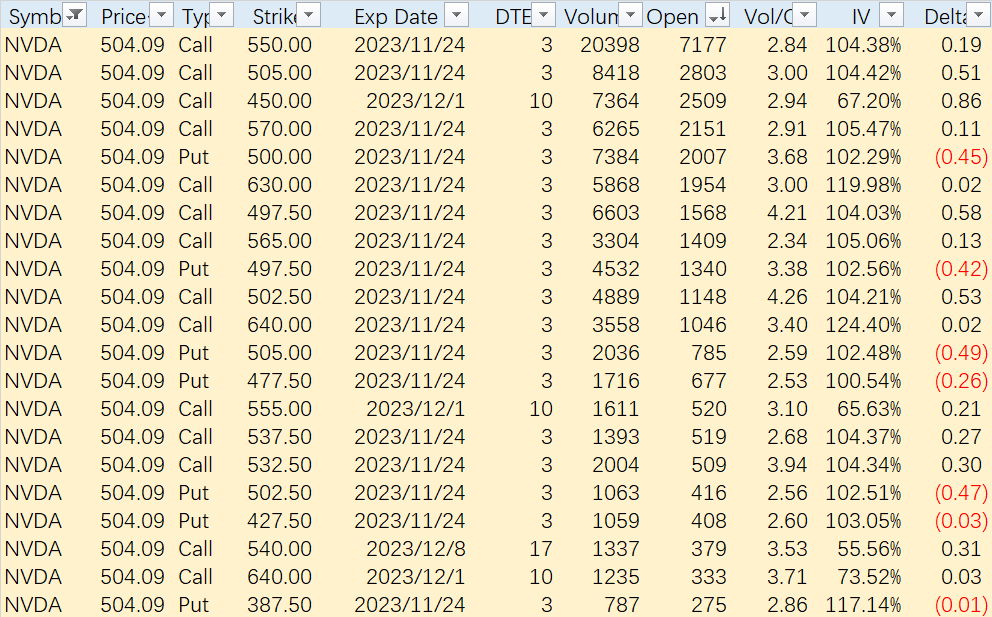
Task: Select IV cell 73.52%
Action: tap(869, 576)
